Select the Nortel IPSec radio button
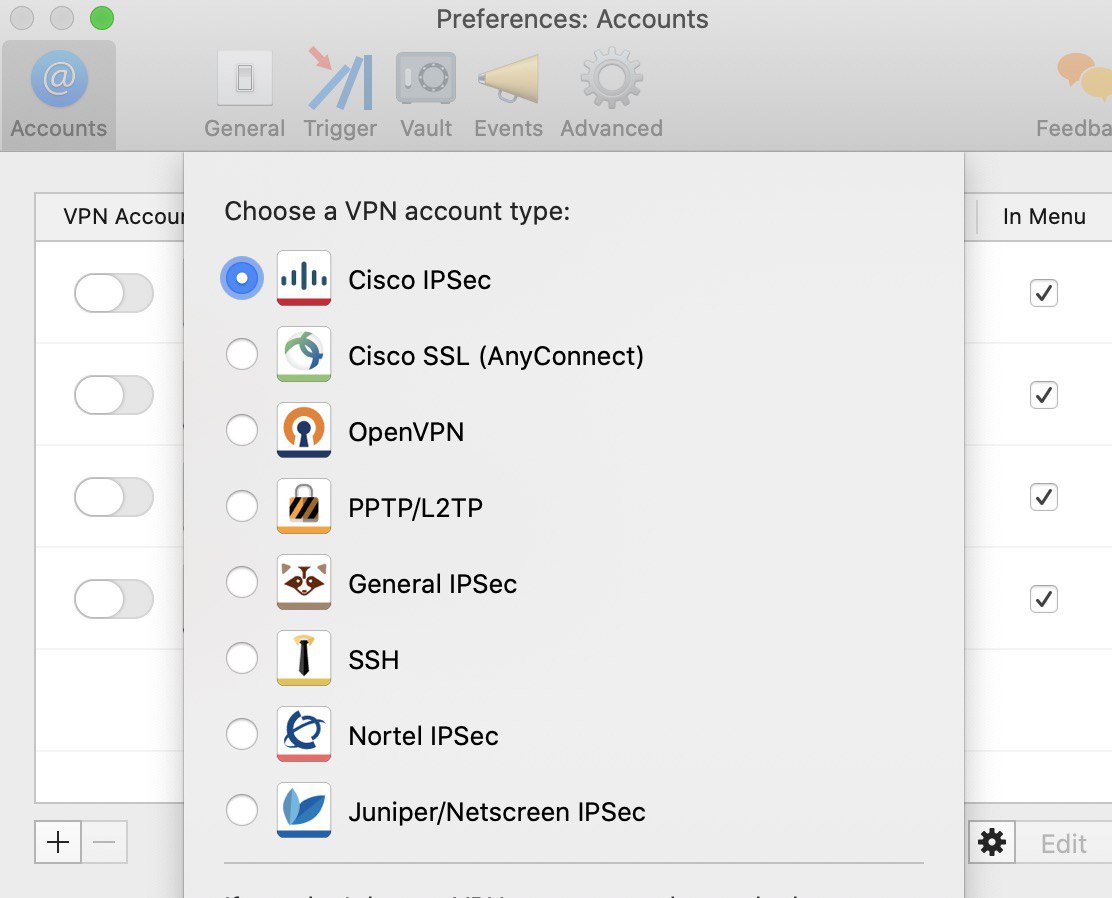The image size is (1112, 898). (x=242, y=733)
